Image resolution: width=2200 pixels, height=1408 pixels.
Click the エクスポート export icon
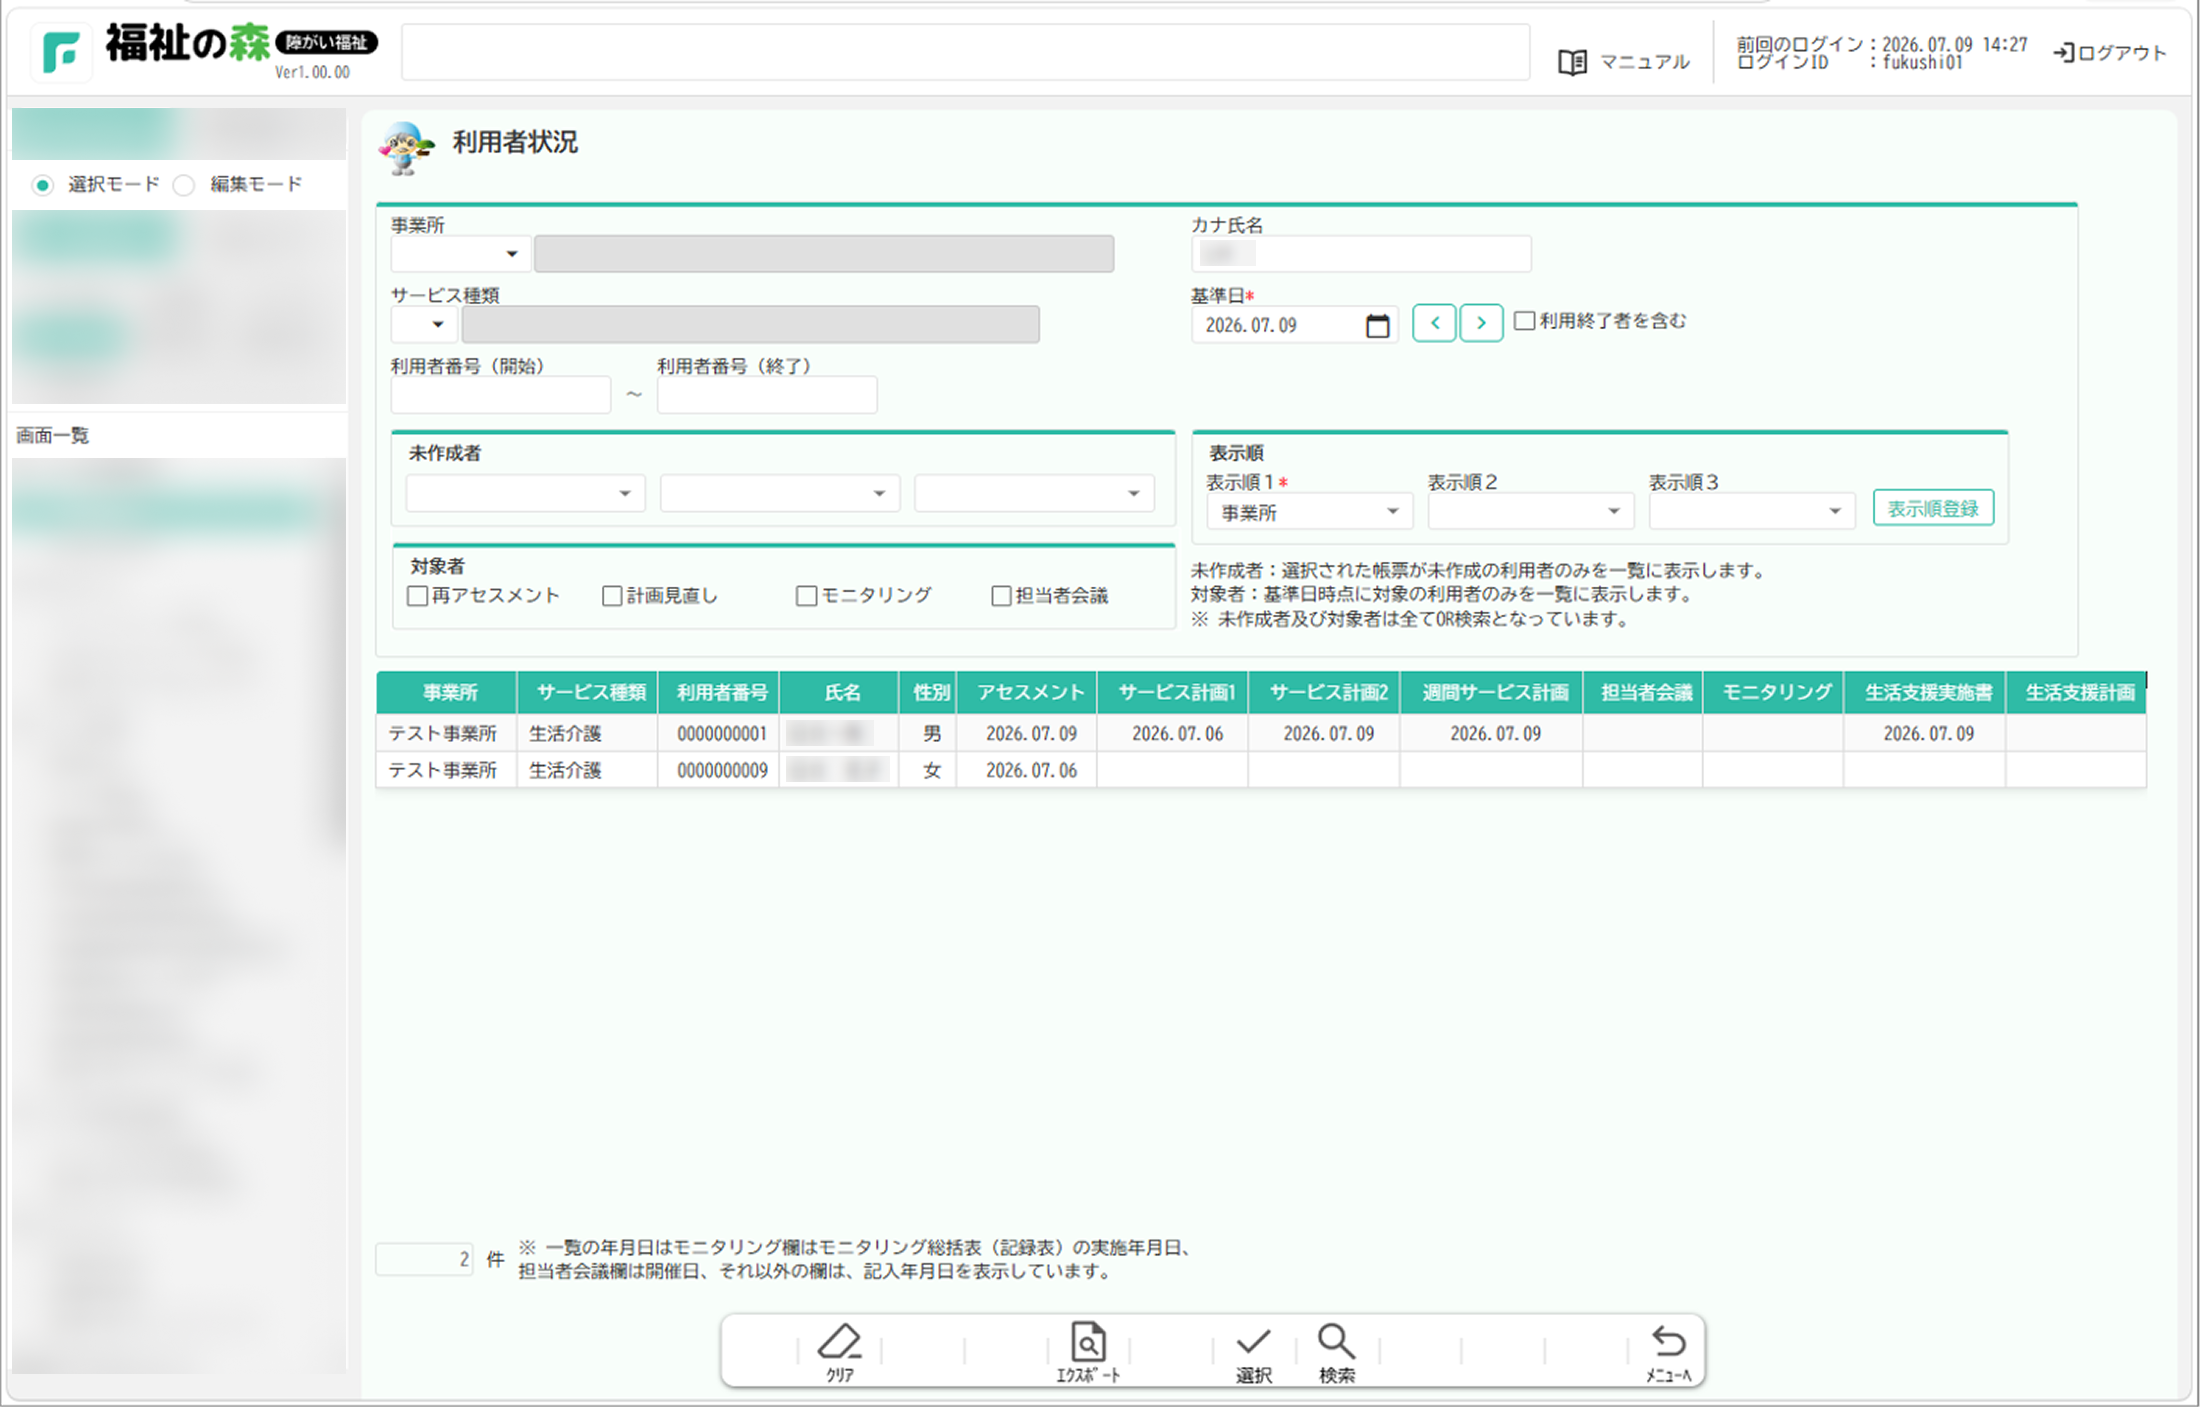coord(1088,1342)
